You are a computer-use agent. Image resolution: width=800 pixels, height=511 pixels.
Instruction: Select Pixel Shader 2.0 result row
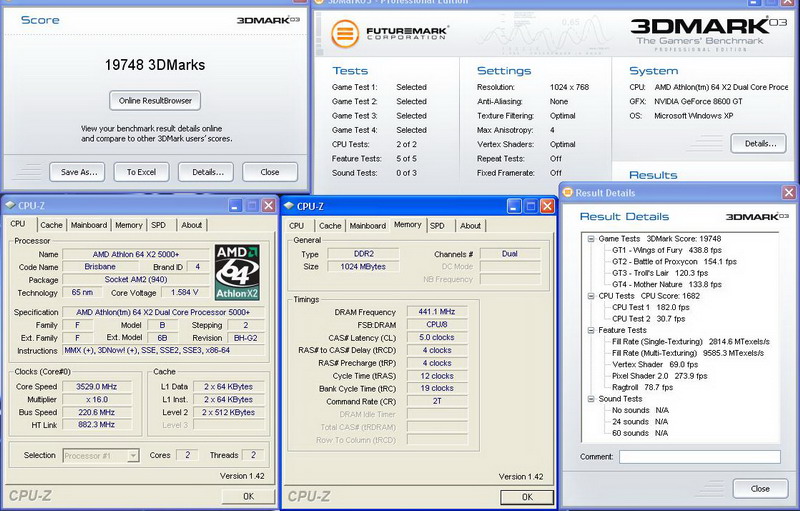coord(660,376)
